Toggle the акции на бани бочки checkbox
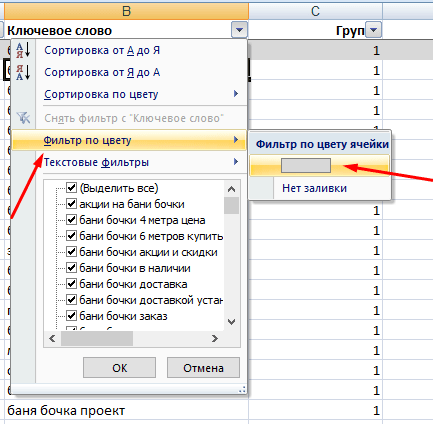This screenshot has width=433, height=424. pos(72,204)
